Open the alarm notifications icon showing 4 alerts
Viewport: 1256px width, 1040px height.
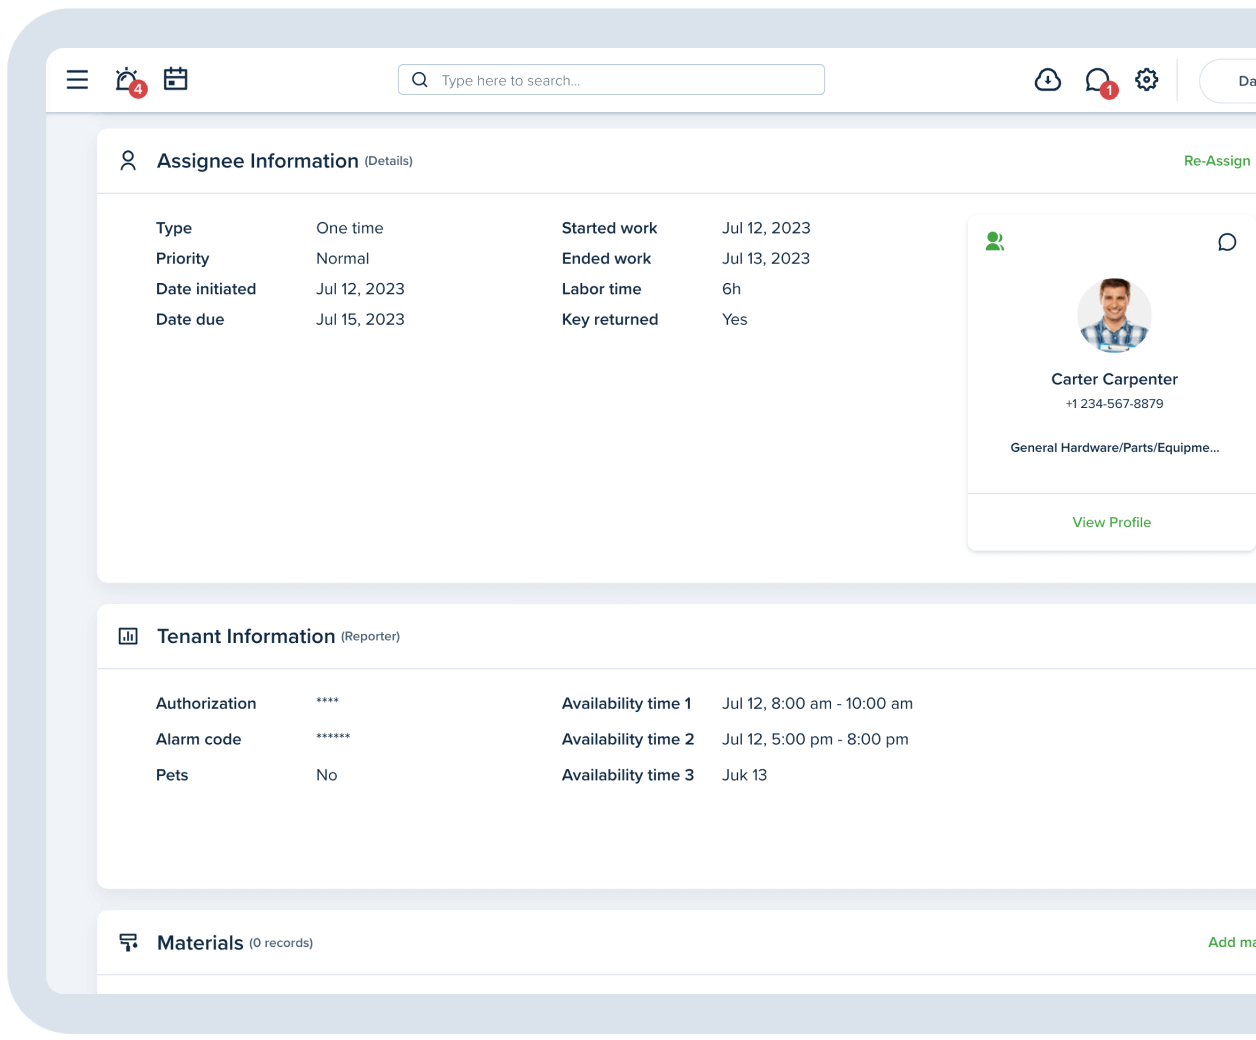pos(126,79)
